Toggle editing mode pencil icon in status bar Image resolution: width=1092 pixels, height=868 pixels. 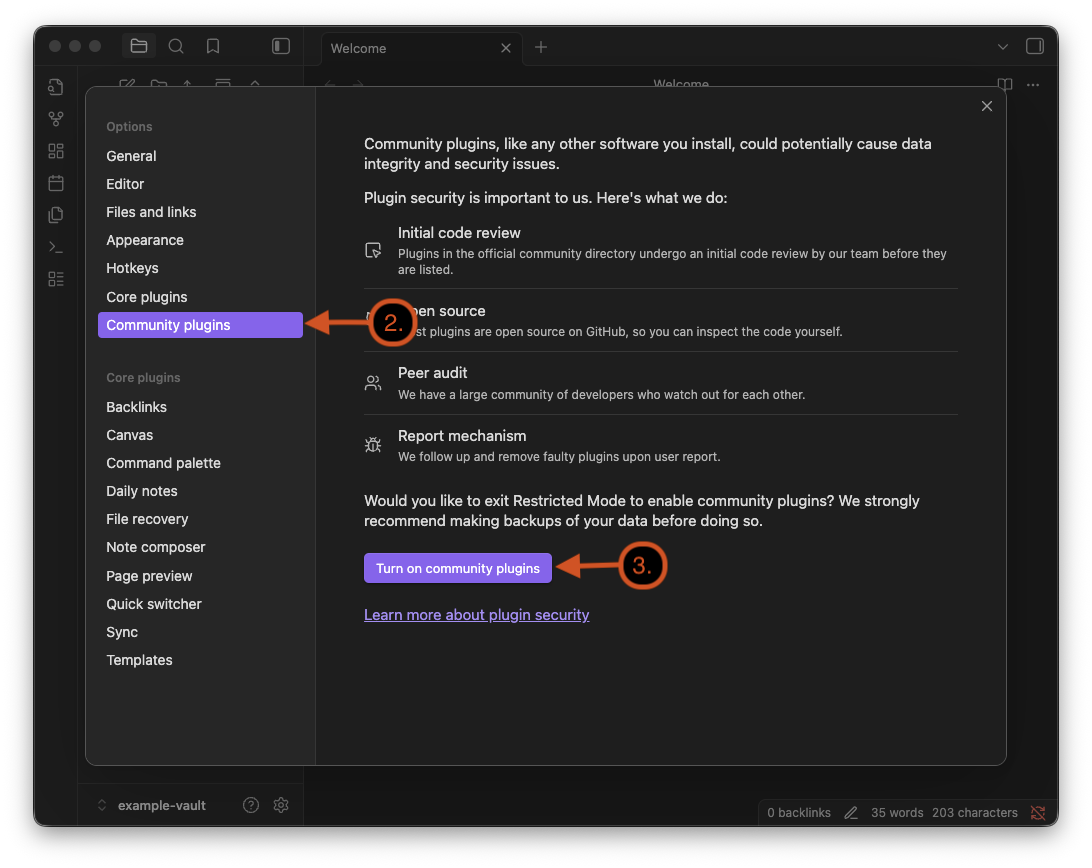(851, 813)
